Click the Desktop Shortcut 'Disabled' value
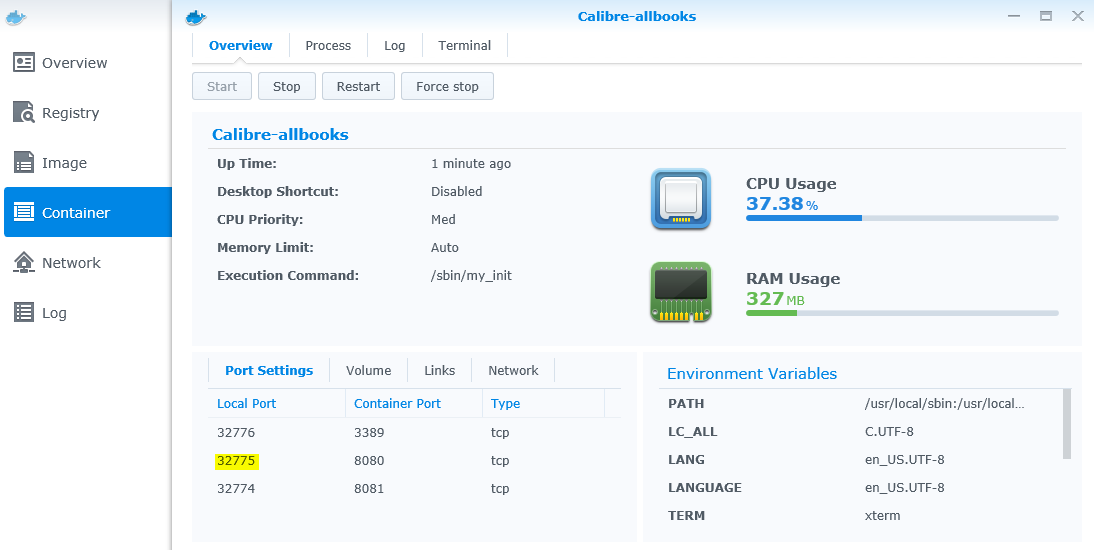The image size is (1094, 550). click(456, 191)
